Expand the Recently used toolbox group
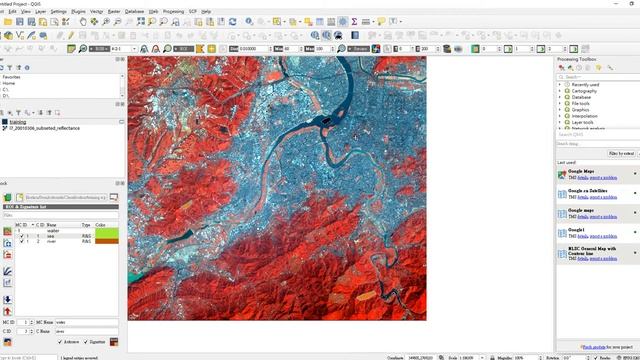Screen dimensions: 640x360 coord(560,84)
